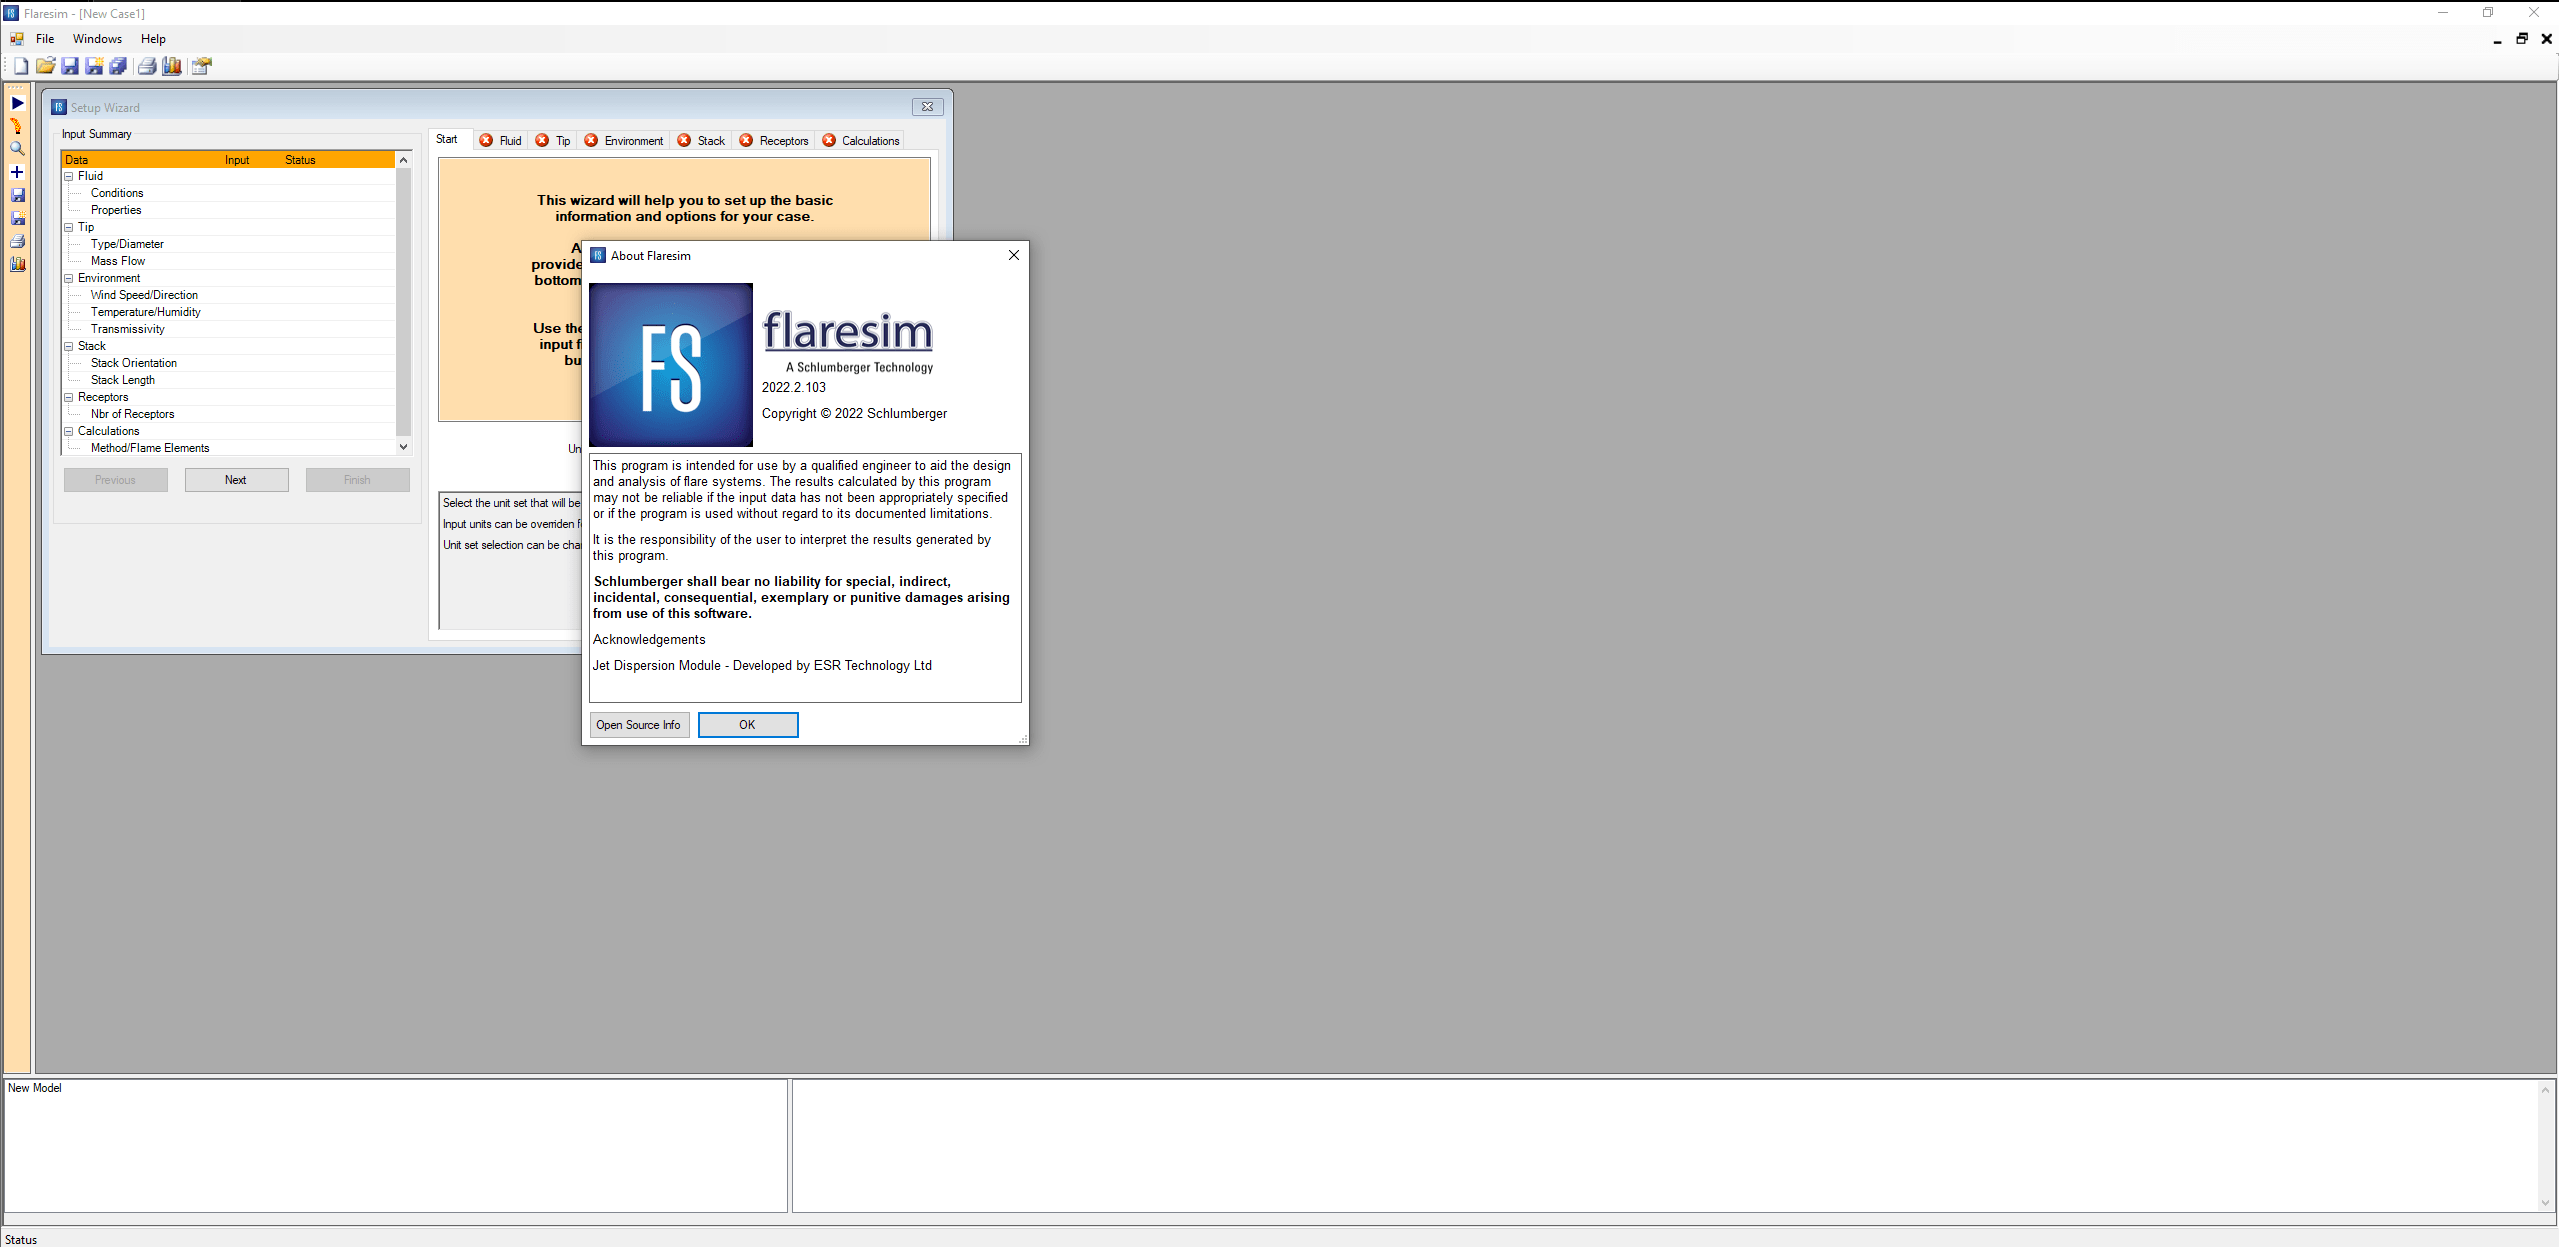Click Open Source Info button
This screenshot has height=1247, width=2559.
tap(636, 725)
